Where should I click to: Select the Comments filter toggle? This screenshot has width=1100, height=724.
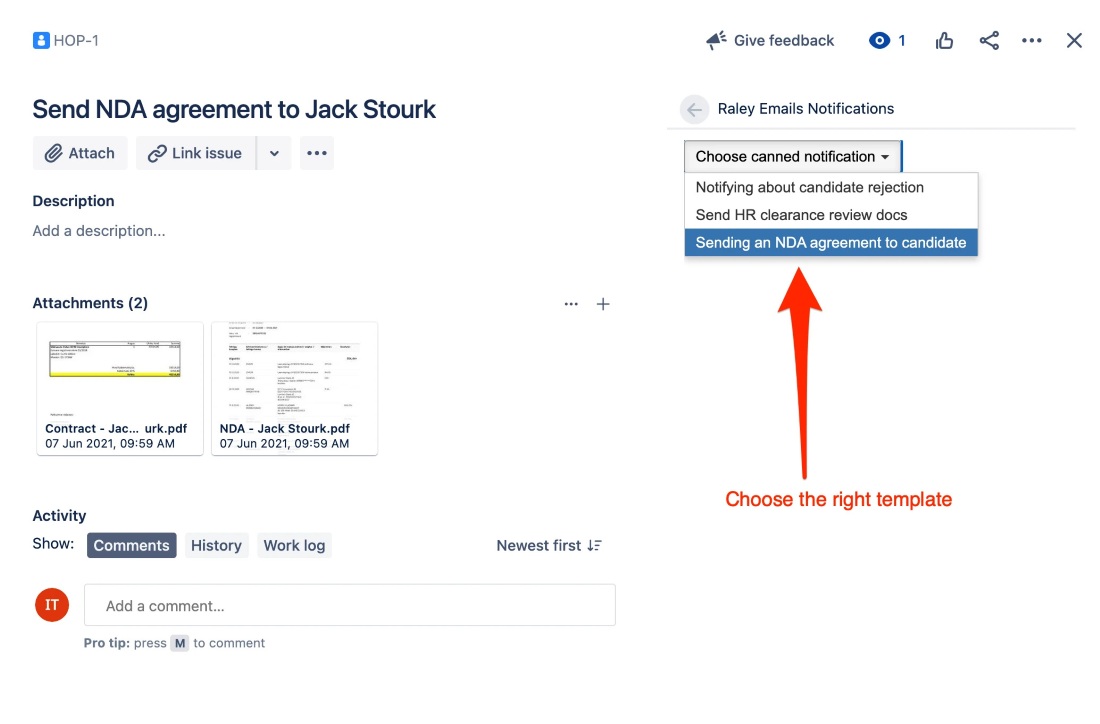[x=131, y=545]
